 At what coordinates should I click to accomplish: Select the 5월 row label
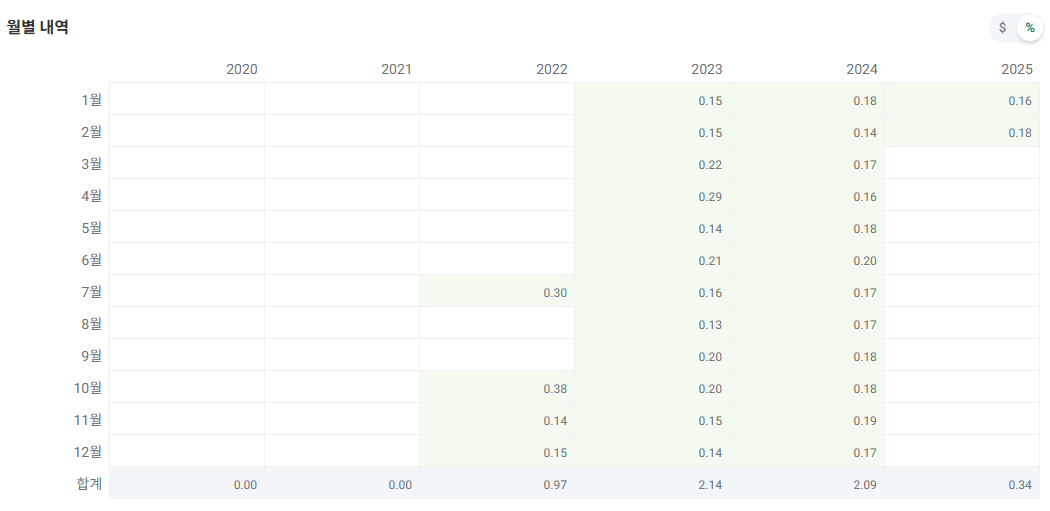(91, 228)
